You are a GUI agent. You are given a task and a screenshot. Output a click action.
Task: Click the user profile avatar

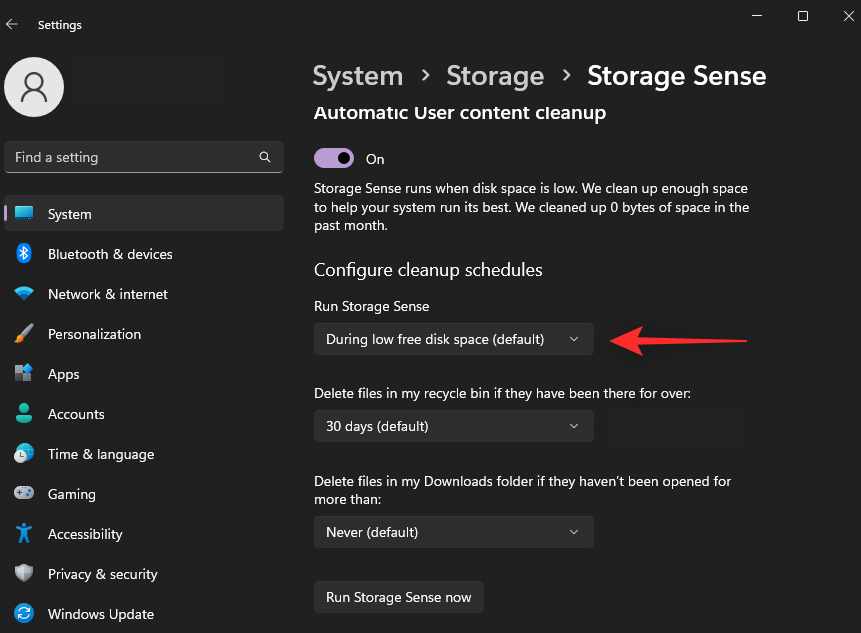(33, 87)
